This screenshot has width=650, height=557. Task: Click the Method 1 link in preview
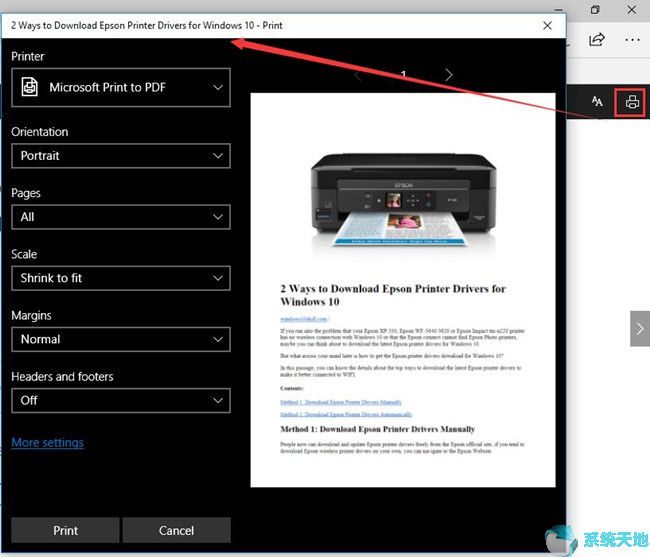coord(341,402)
